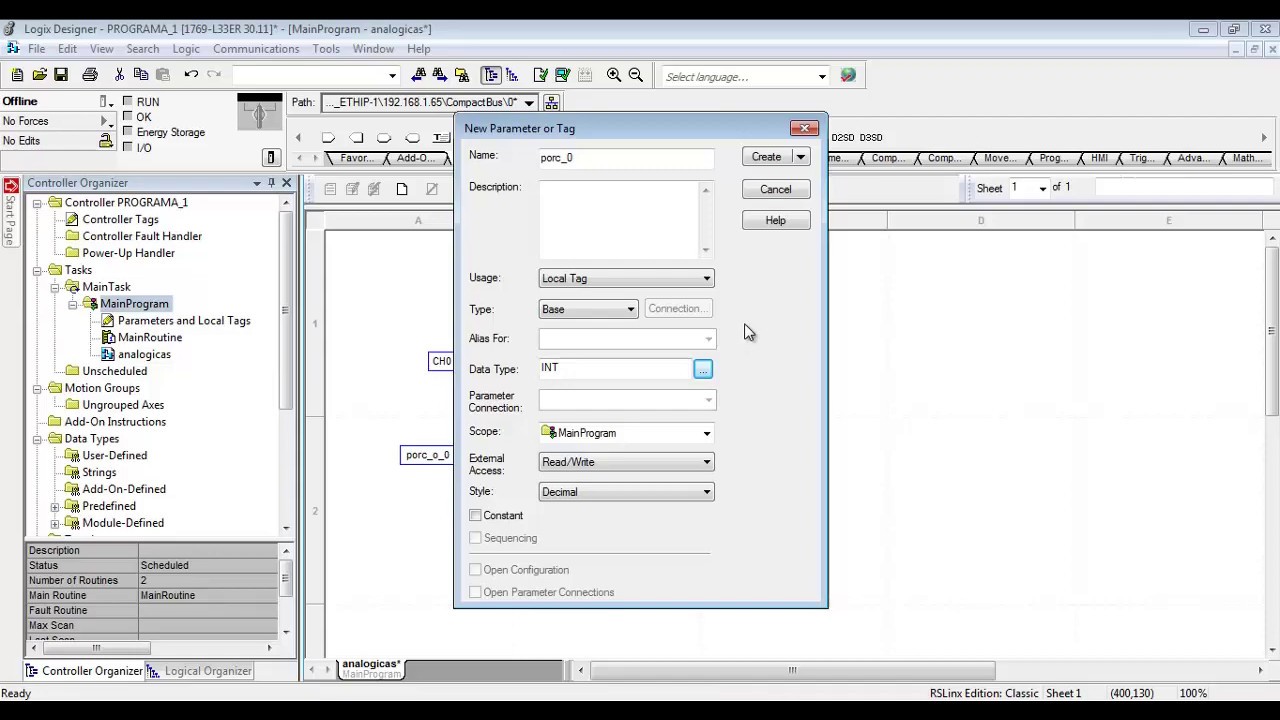Click the blank page icon in FBD toolbar
The width and height of the screenshot is (1280, 720).
point(402,189)
